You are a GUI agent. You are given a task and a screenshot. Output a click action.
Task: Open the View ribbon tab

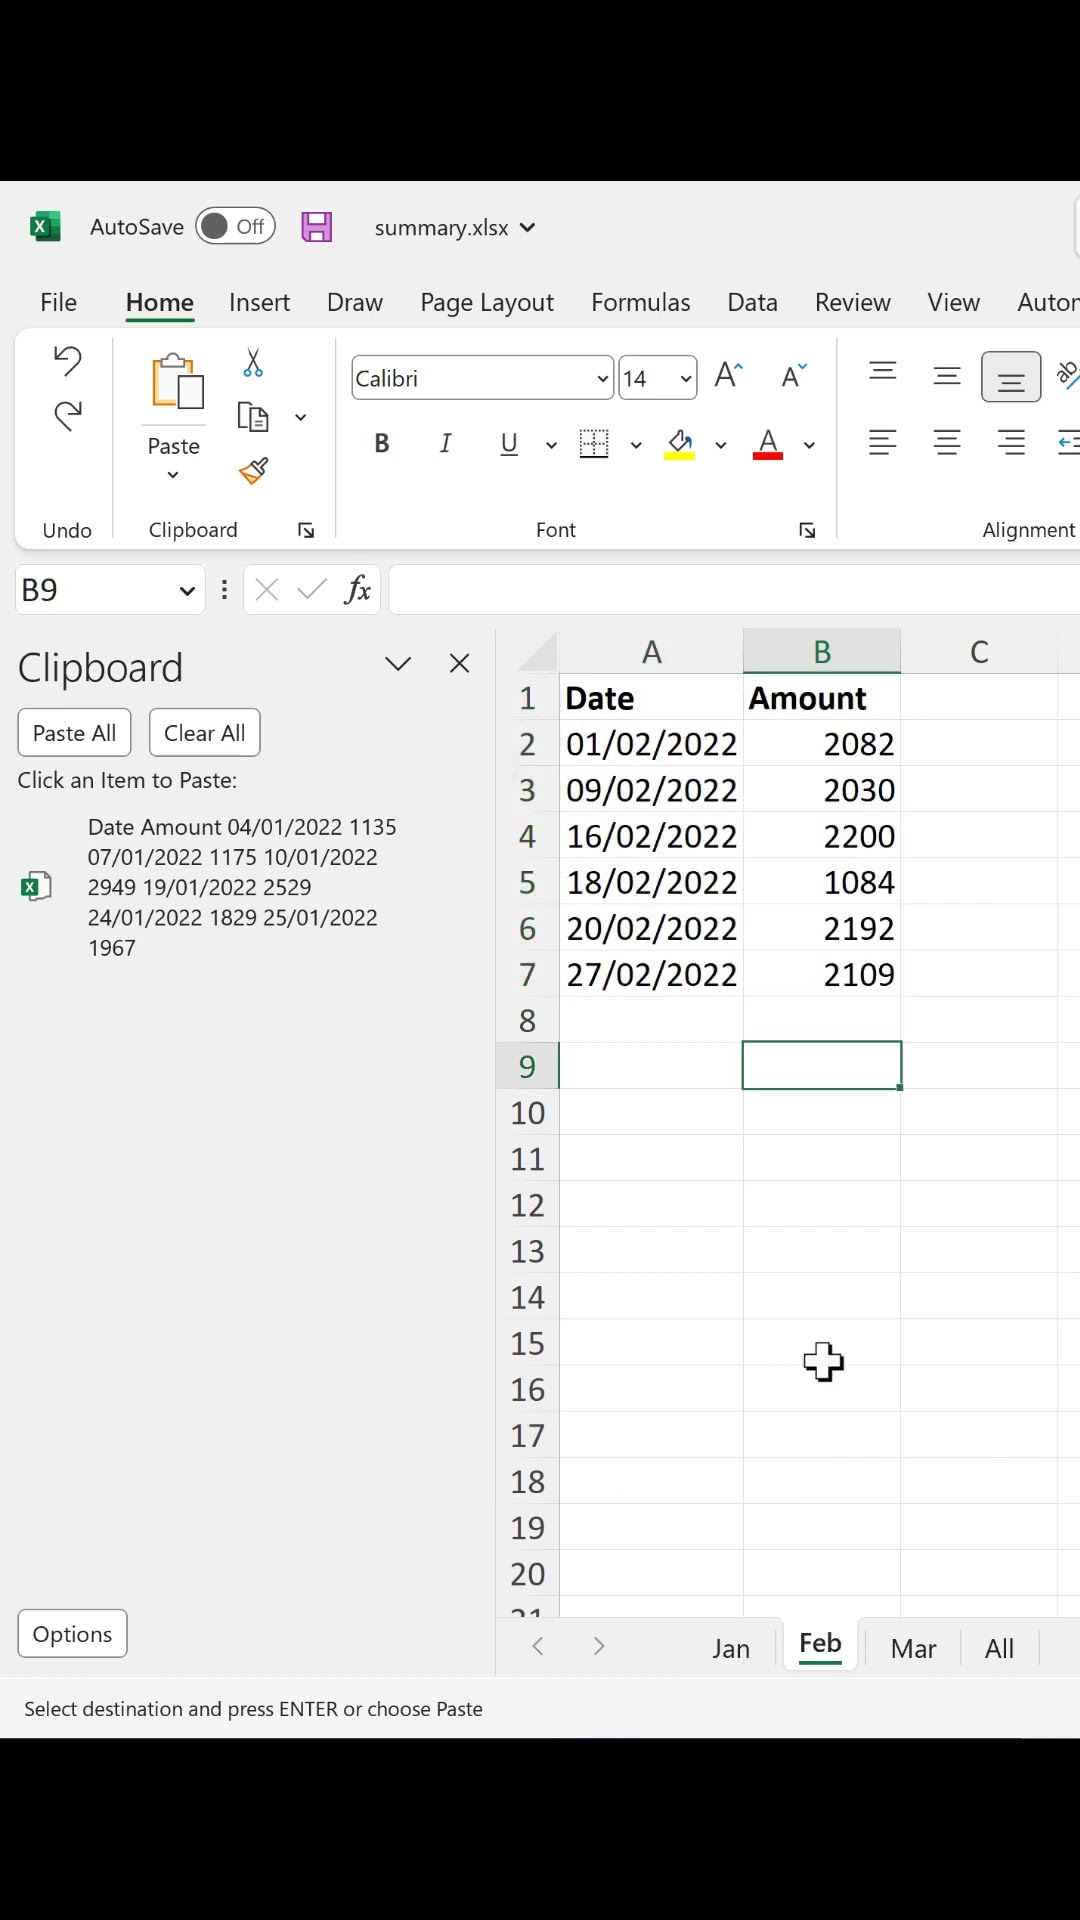953,302
